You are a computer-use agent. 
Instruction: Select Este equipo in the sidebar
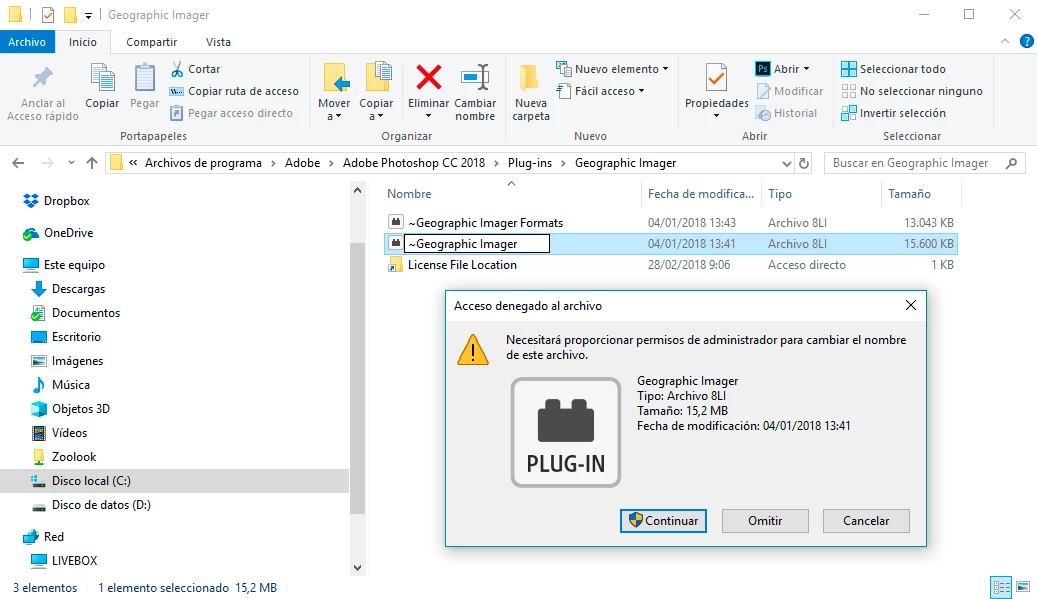(x=74, y=265)
